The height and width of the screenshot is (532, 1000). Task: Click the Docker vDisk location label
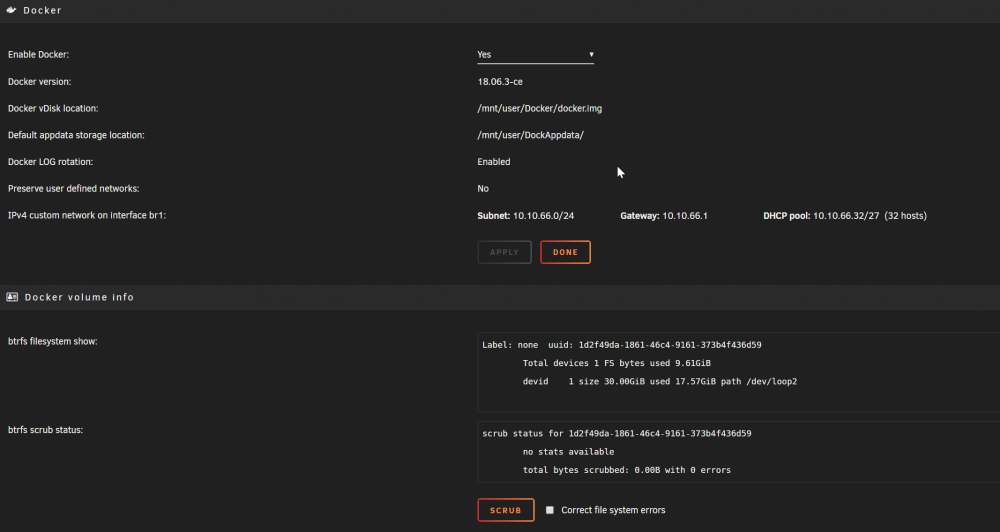53,108
